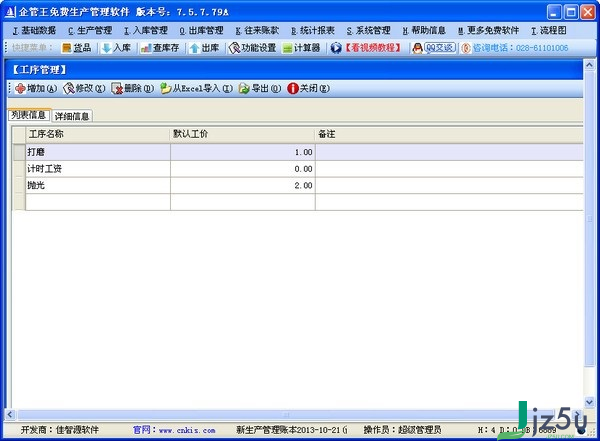
Task: Click the empty 备注 cell of 抛光 row
Action: (449, 185)
